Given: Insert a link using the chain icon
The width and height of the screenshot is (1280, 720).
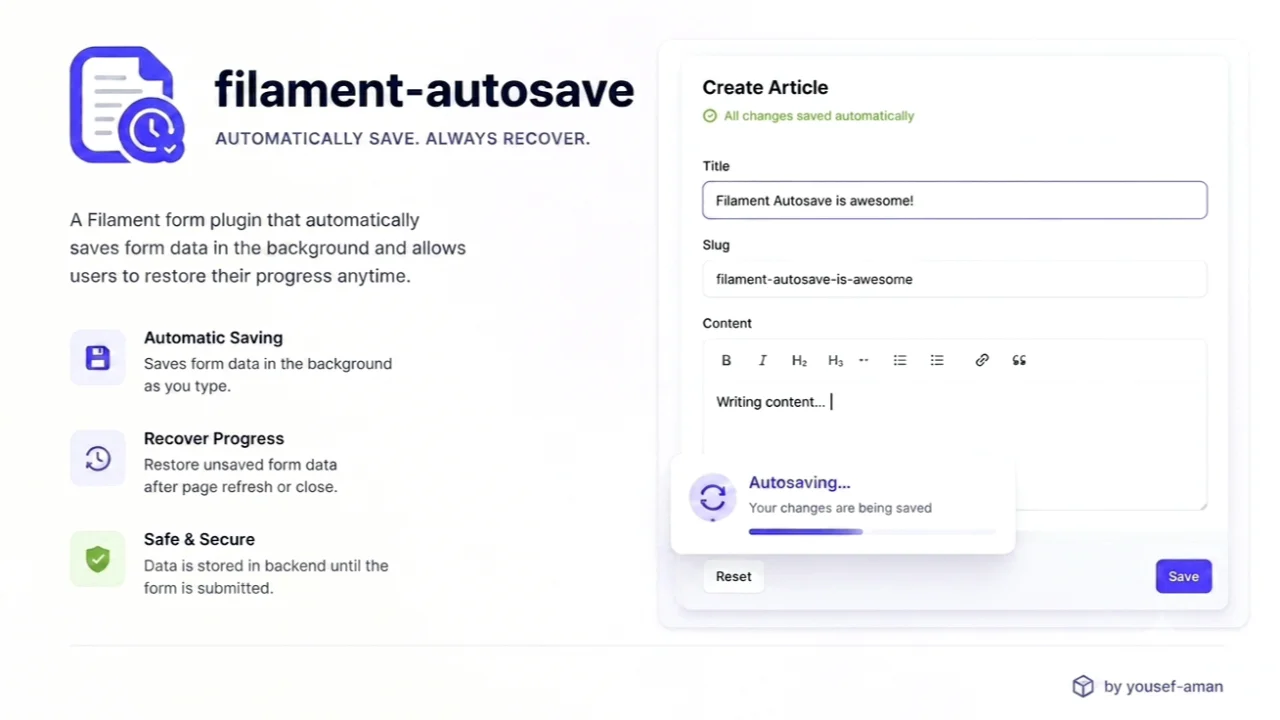Looking at the screenshot, I should click(x=982, y=360).
